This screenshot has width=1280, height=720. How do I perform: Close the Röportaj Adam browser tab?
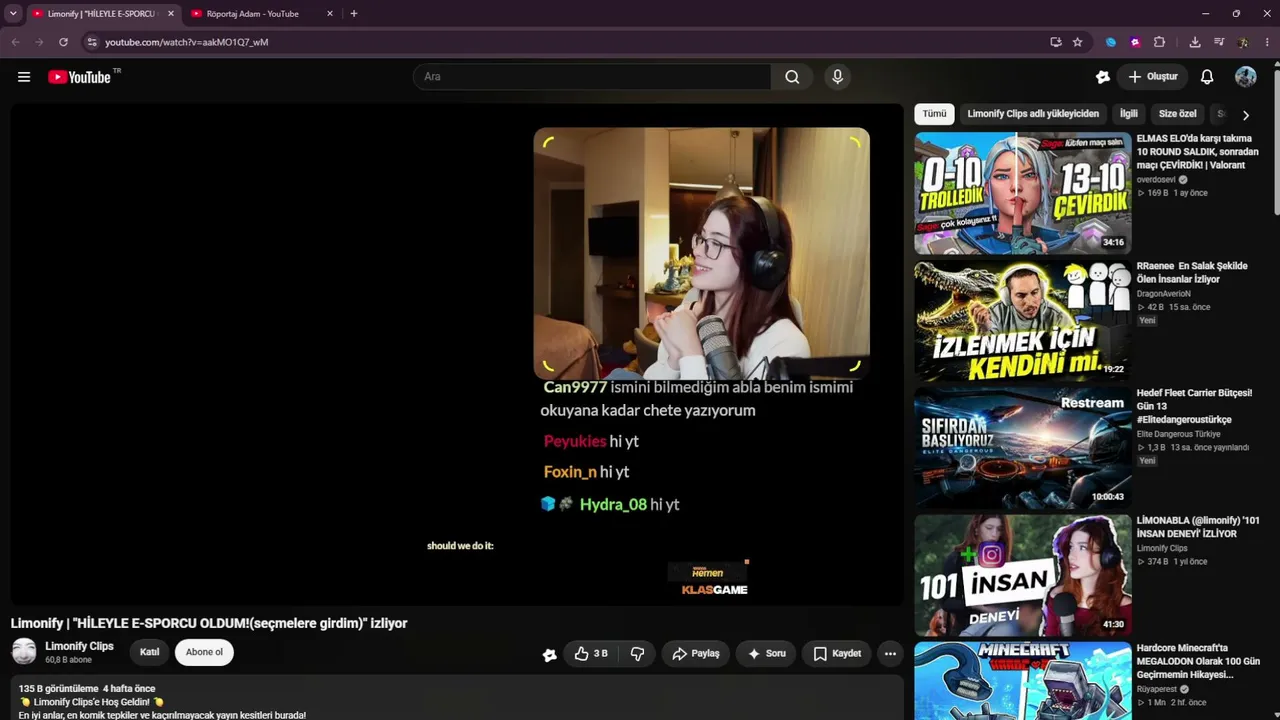coord(330,14)
